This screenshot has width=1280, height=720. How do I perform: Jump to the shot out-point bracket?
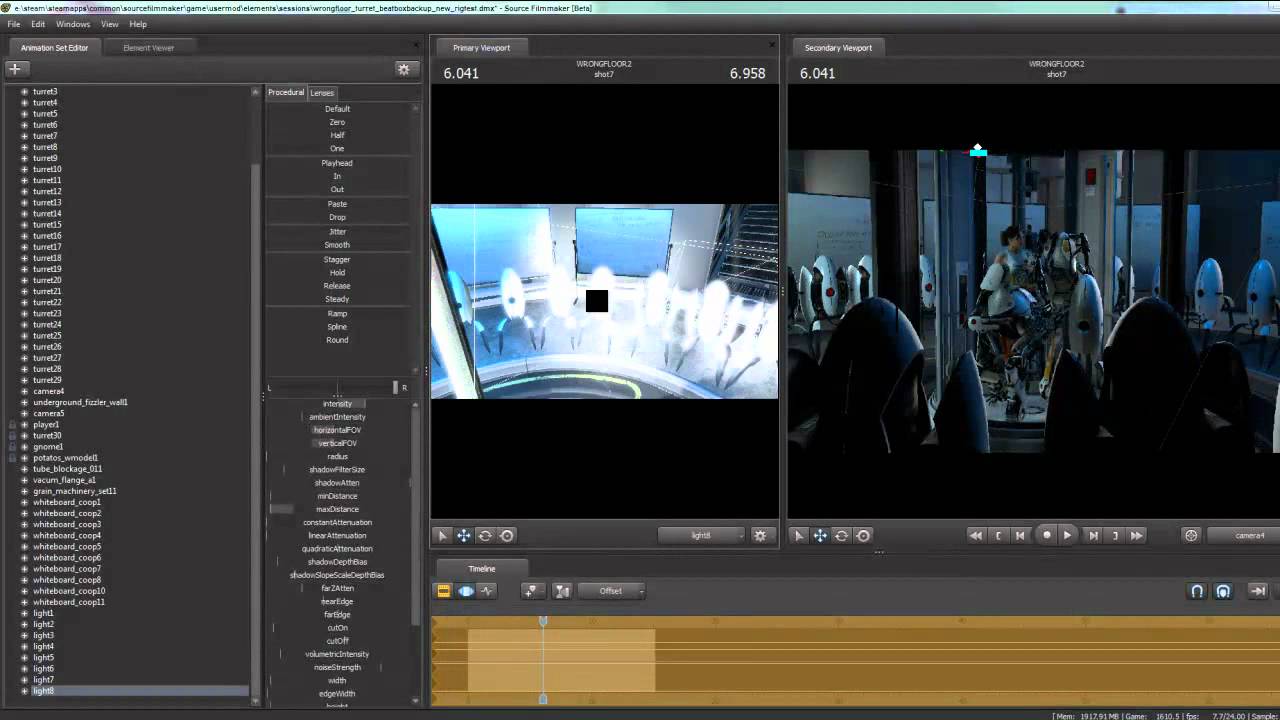[x=1115, y=536]
